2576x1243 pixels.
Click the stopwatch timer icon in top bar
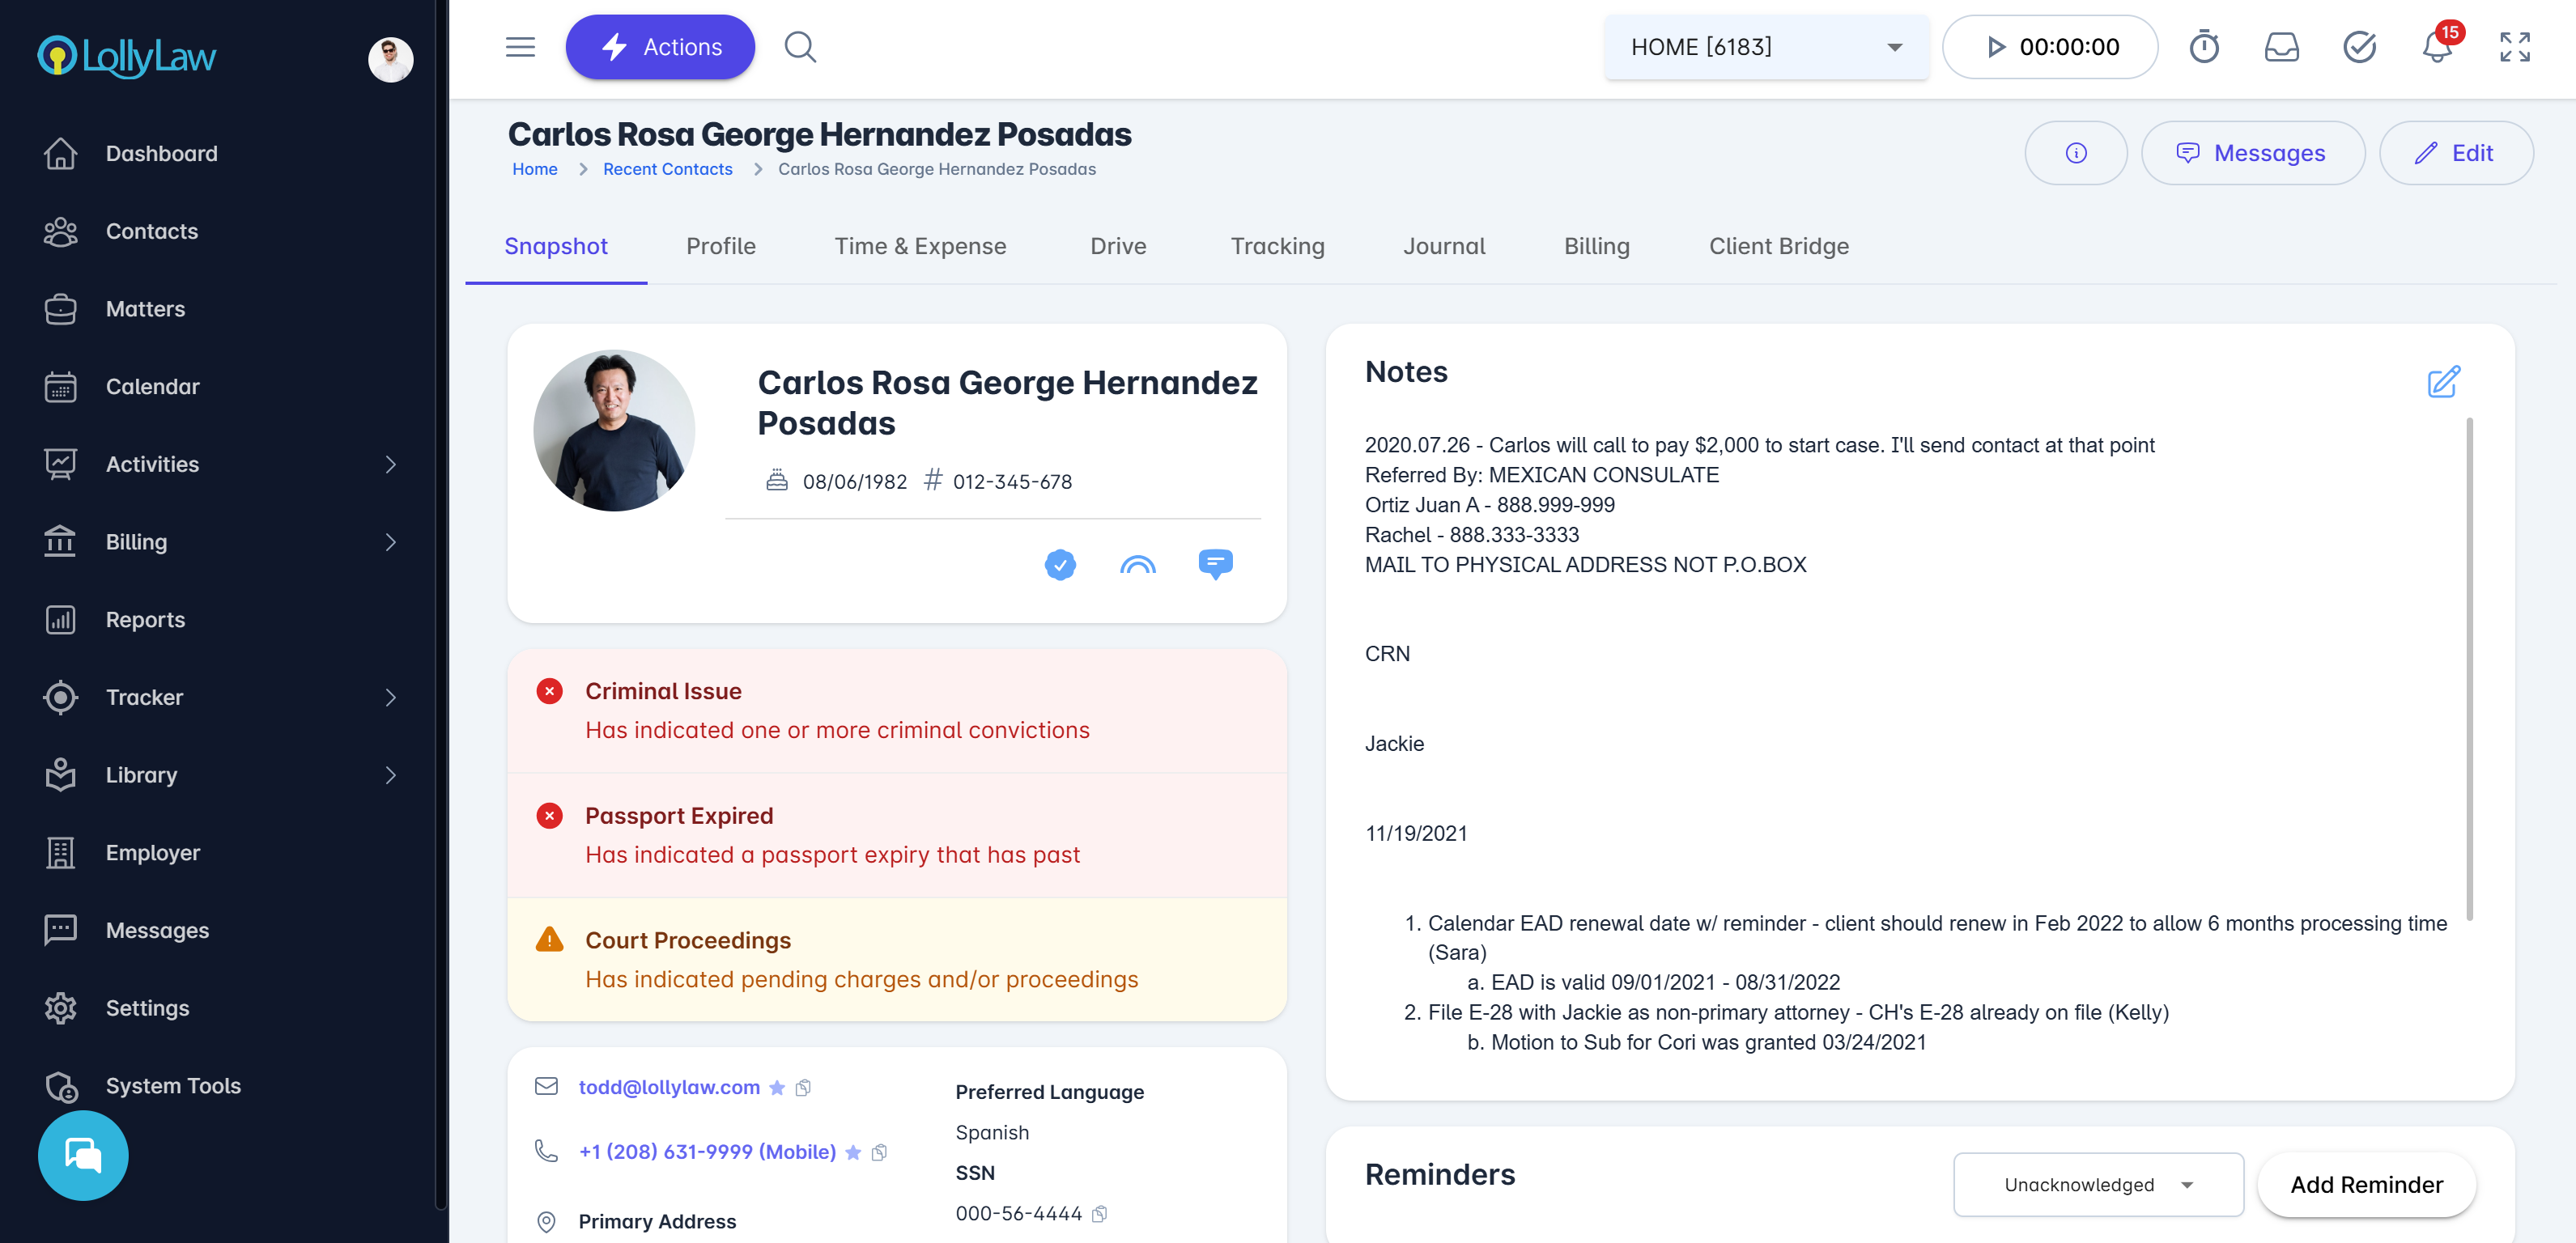[2204, 47]
